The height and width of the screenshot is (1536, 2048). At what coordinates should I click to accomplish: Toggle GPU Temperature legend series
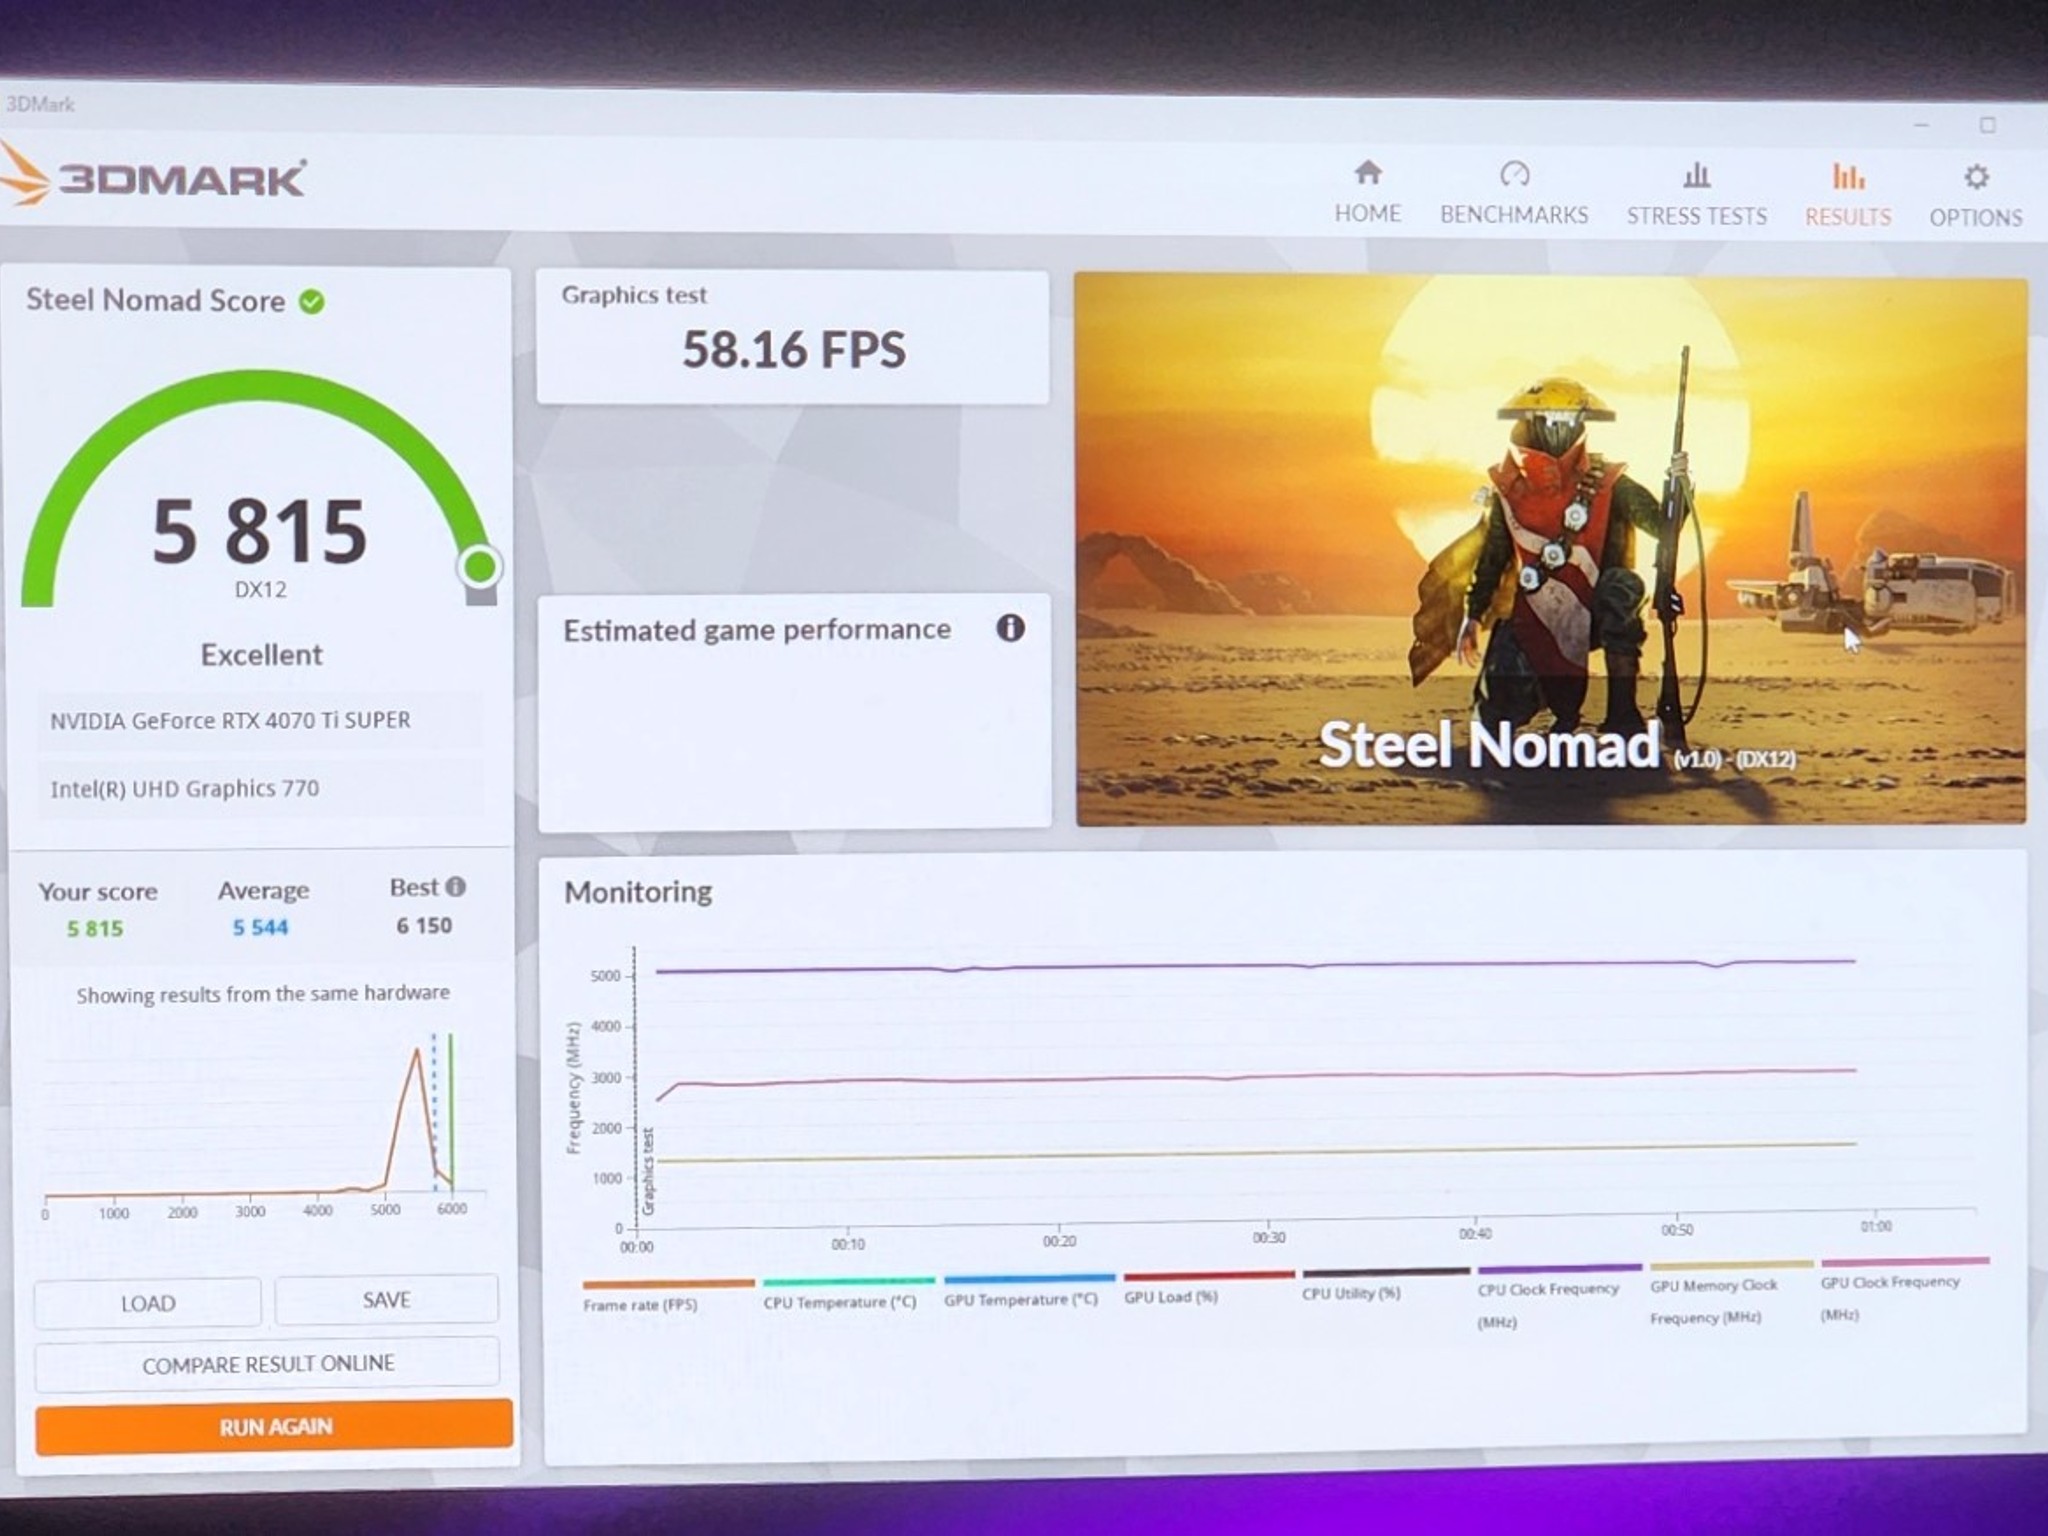tap(1020, 1298)
